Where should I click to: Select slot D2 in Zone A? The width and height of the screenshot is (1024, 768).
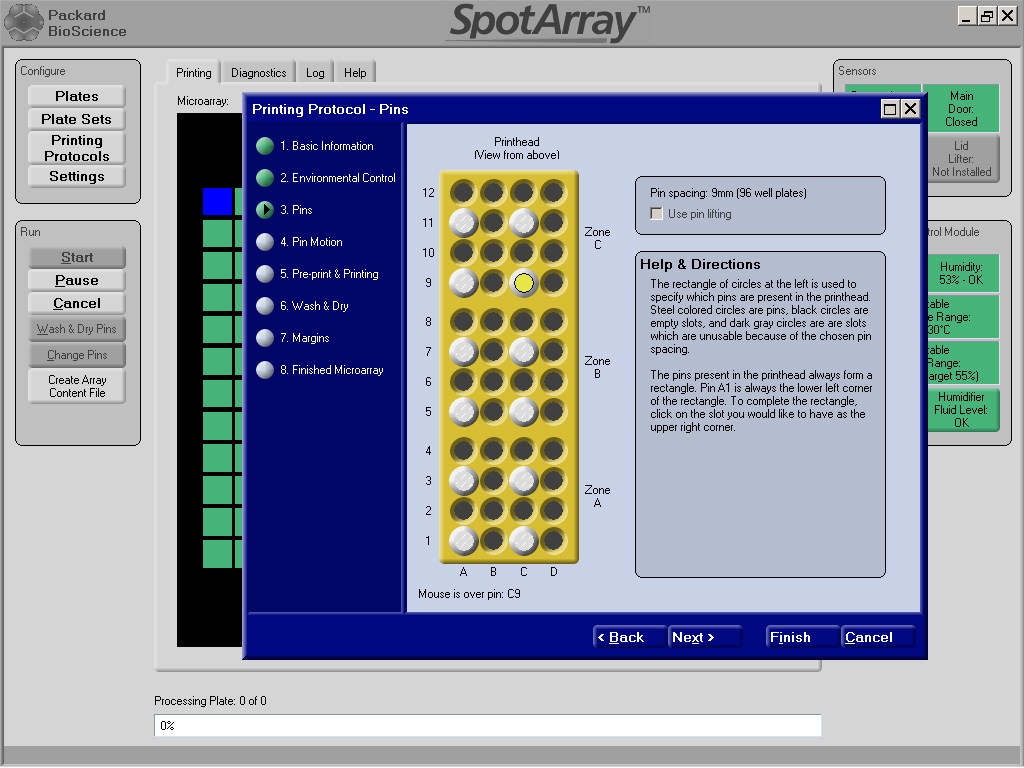[554, 511]
